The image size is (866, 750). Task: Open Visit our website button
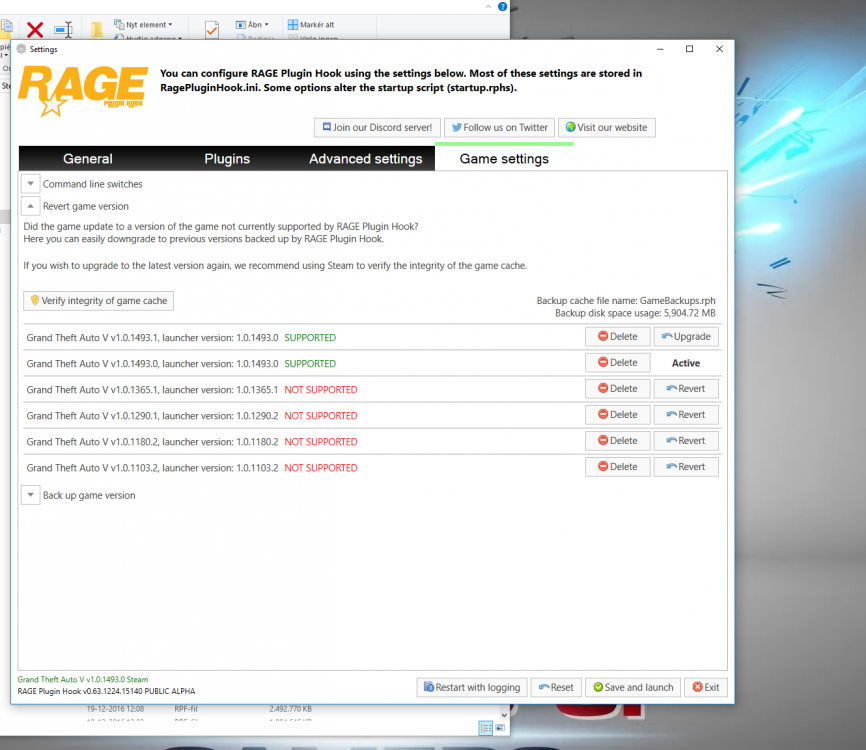(606, 128)
